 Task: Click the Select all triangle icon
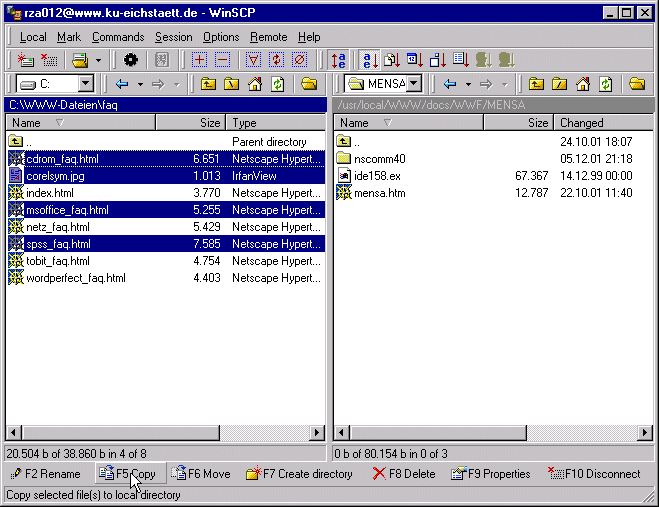[x=253, y=60]
